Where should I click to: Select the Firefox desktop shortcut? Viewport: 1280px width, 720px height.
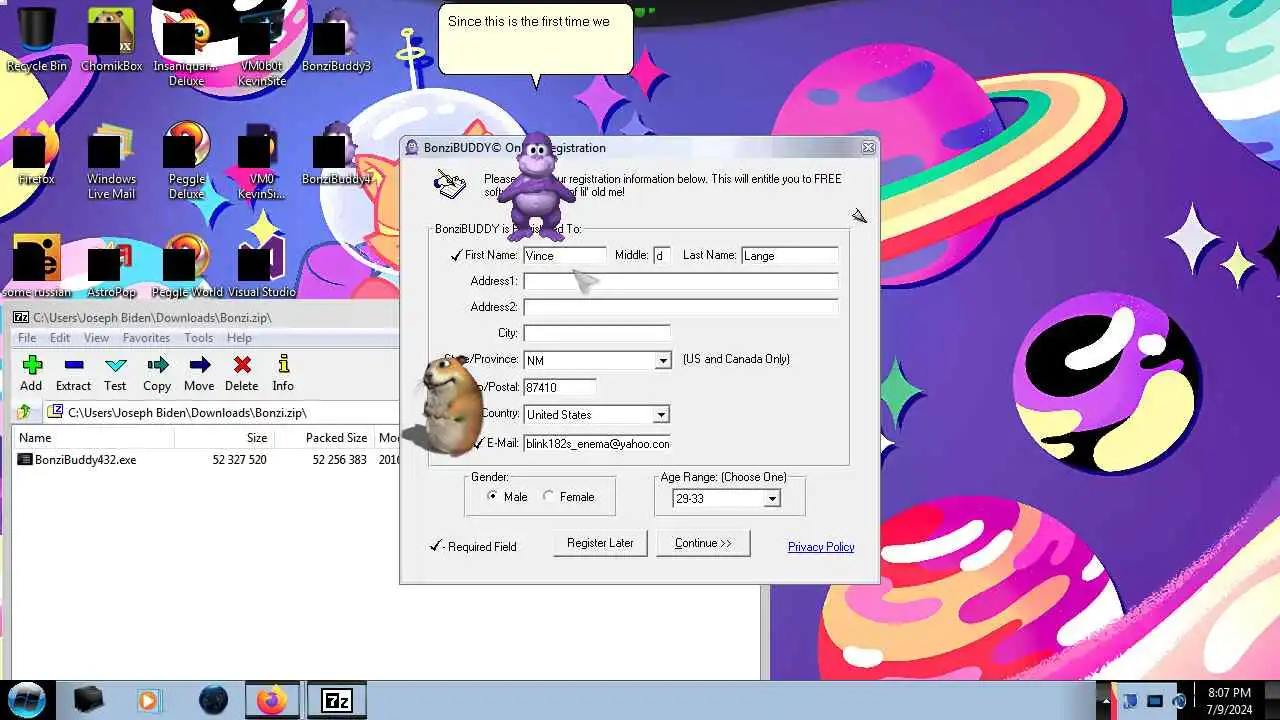point(36,153)
